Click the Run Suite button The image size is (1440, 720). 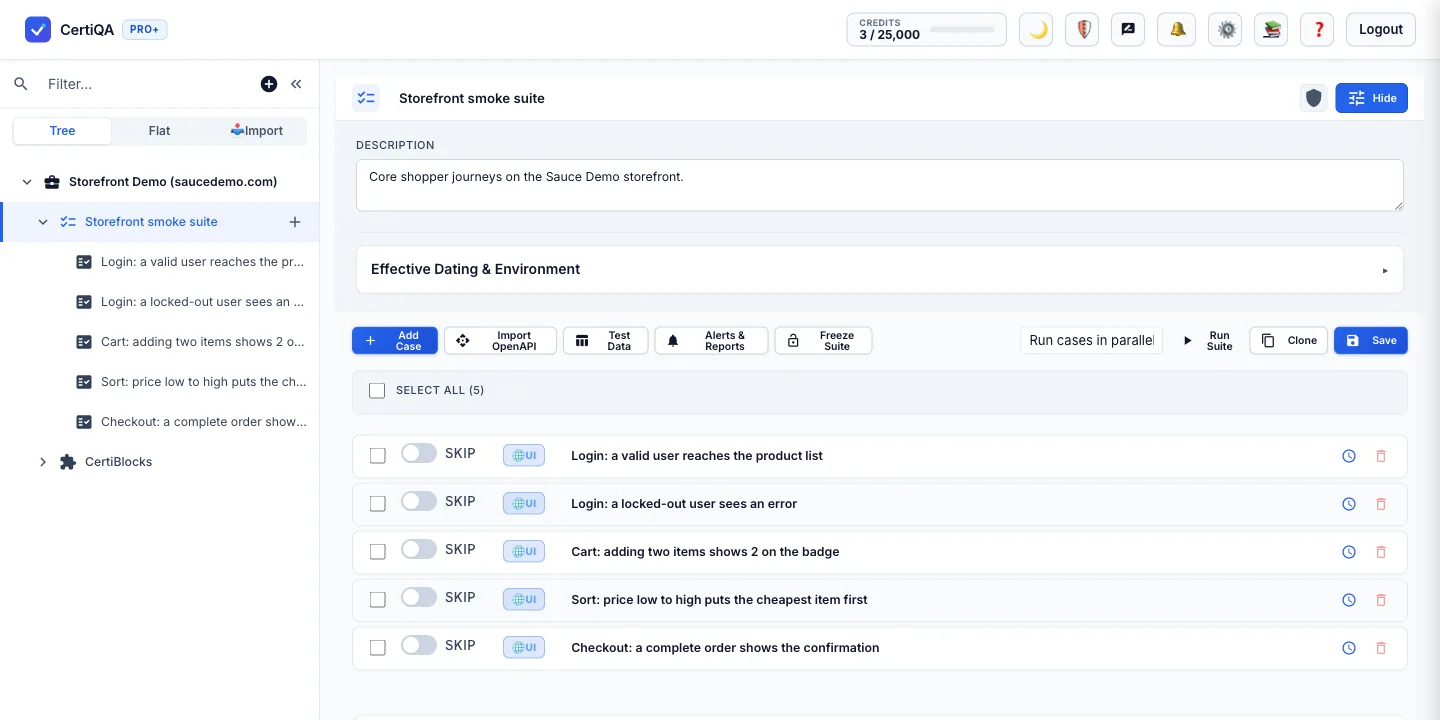tap(1207, 341)
